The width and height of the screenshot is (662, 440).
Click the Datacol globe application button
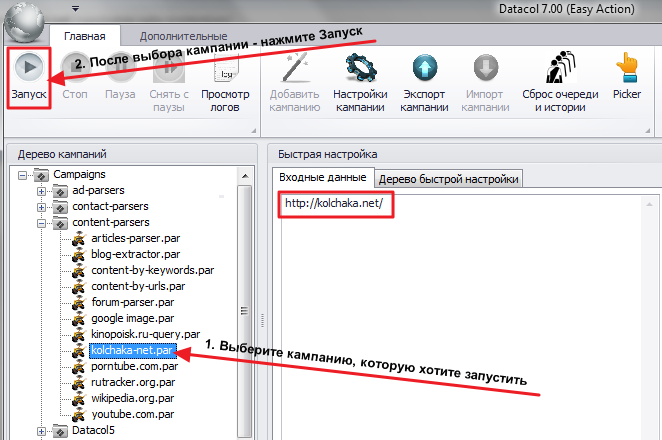[x=24, y=21]
